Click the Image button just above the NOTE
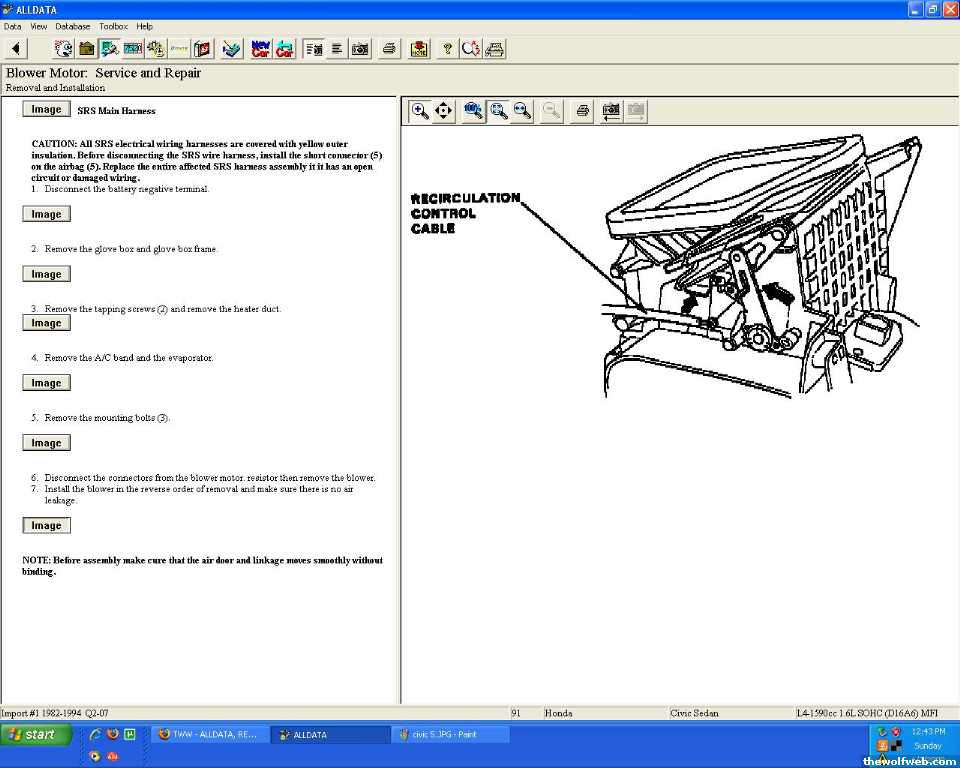The image size is (960, 768). coord(46,525)
